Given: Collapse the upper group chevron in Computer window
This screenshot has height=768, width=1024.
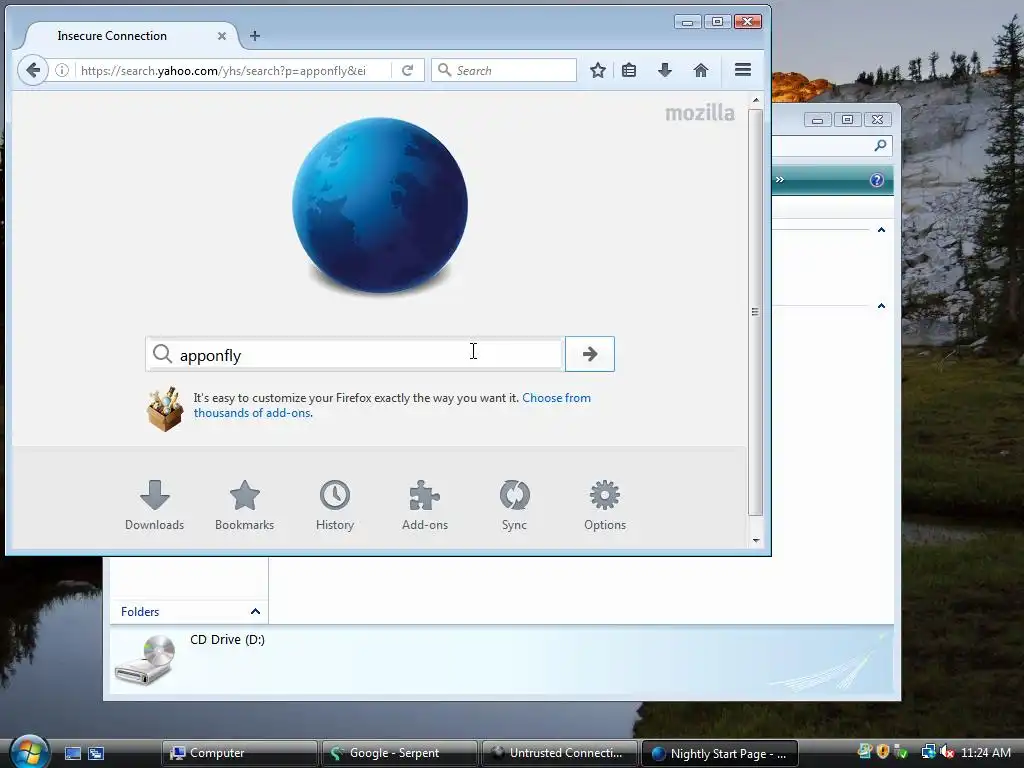Looking at the screenshot, I should [x=881, y=230].
